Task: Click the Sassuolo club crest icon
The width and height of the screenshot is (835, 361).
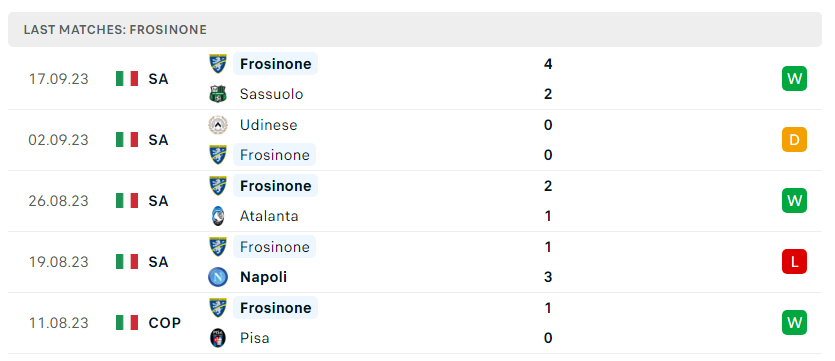Action: (x=217, y=94)
